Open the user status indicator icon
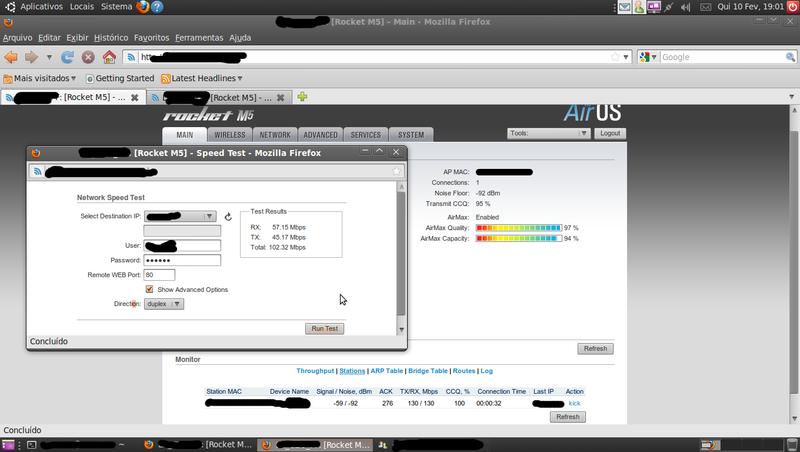 click(x=639, y=7)
